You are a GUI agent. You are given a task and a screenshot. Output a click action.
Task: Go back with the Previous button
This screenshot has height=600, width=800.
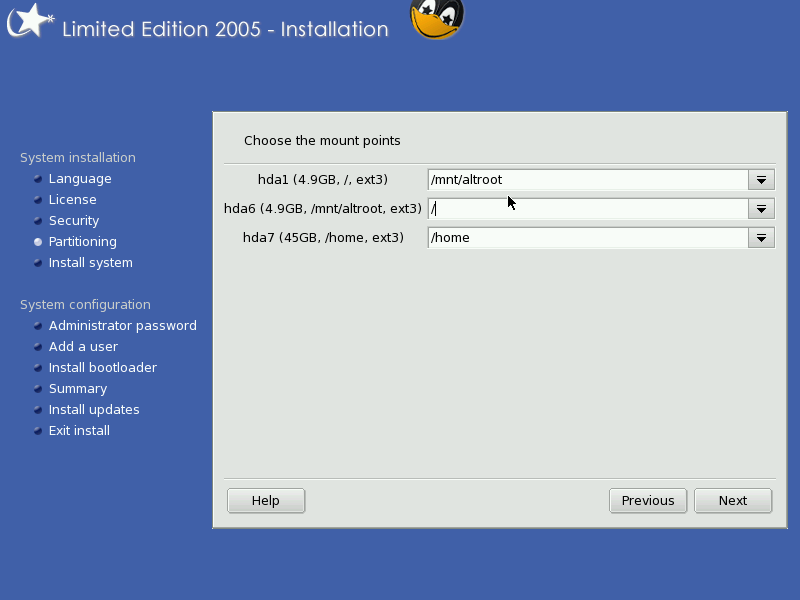point(648,501)
